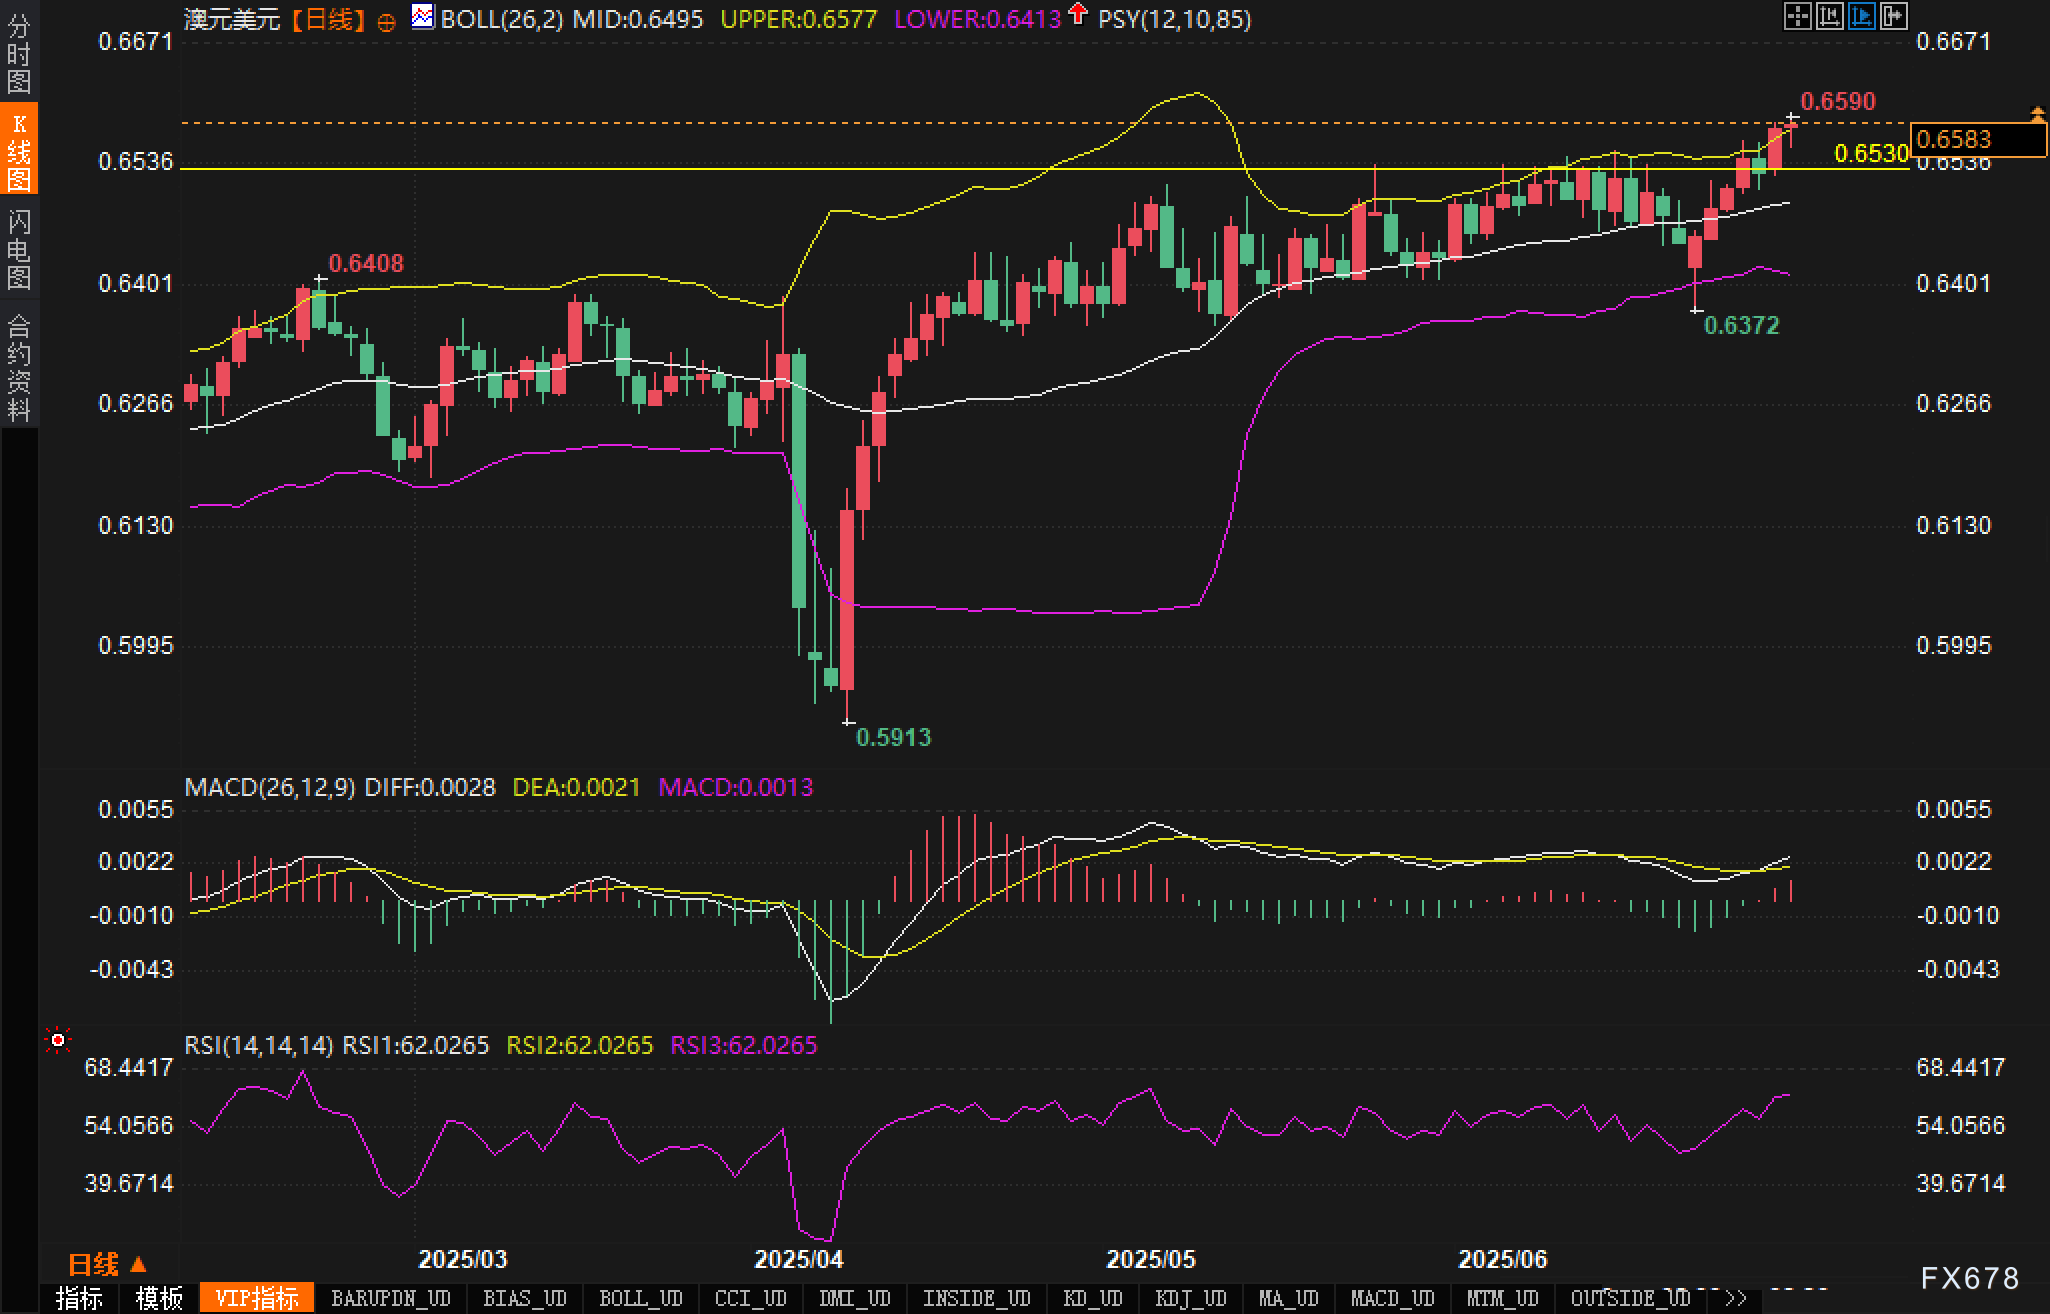Select the VIP指标 tab
This screenshot has height=1314, width=2050.
(x=257, y=1298)
